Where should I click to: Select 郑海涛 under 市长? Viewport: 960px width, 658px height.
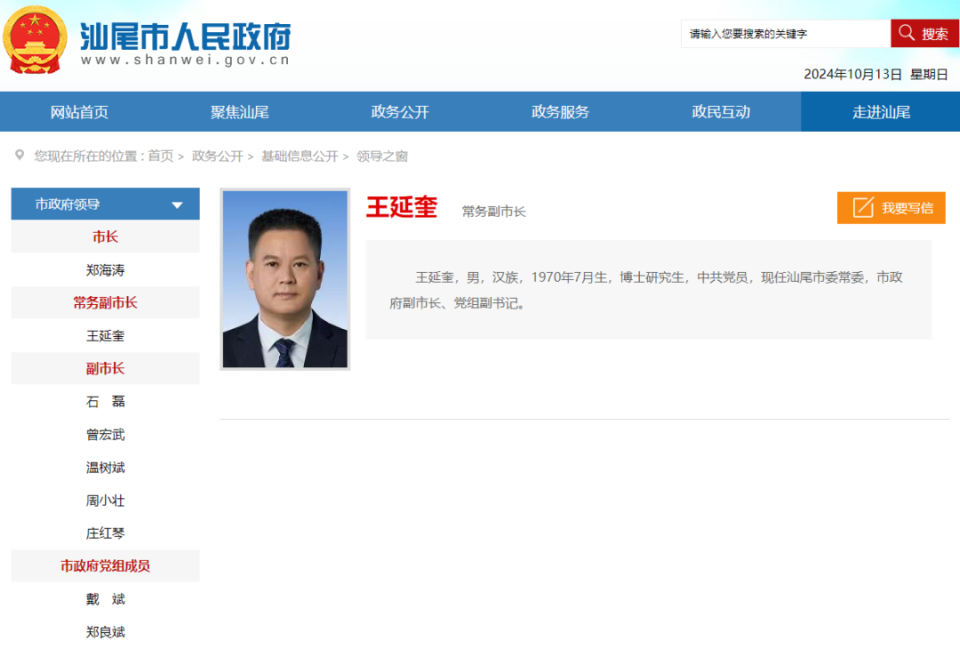pyautogui.click(x=104, y=269)
